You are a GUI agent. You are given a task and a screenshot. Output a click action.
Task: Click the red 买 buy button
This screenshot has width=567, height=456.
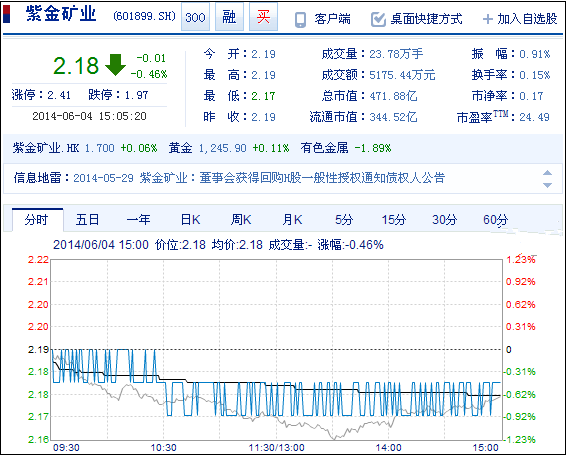[x=263, y=17]
